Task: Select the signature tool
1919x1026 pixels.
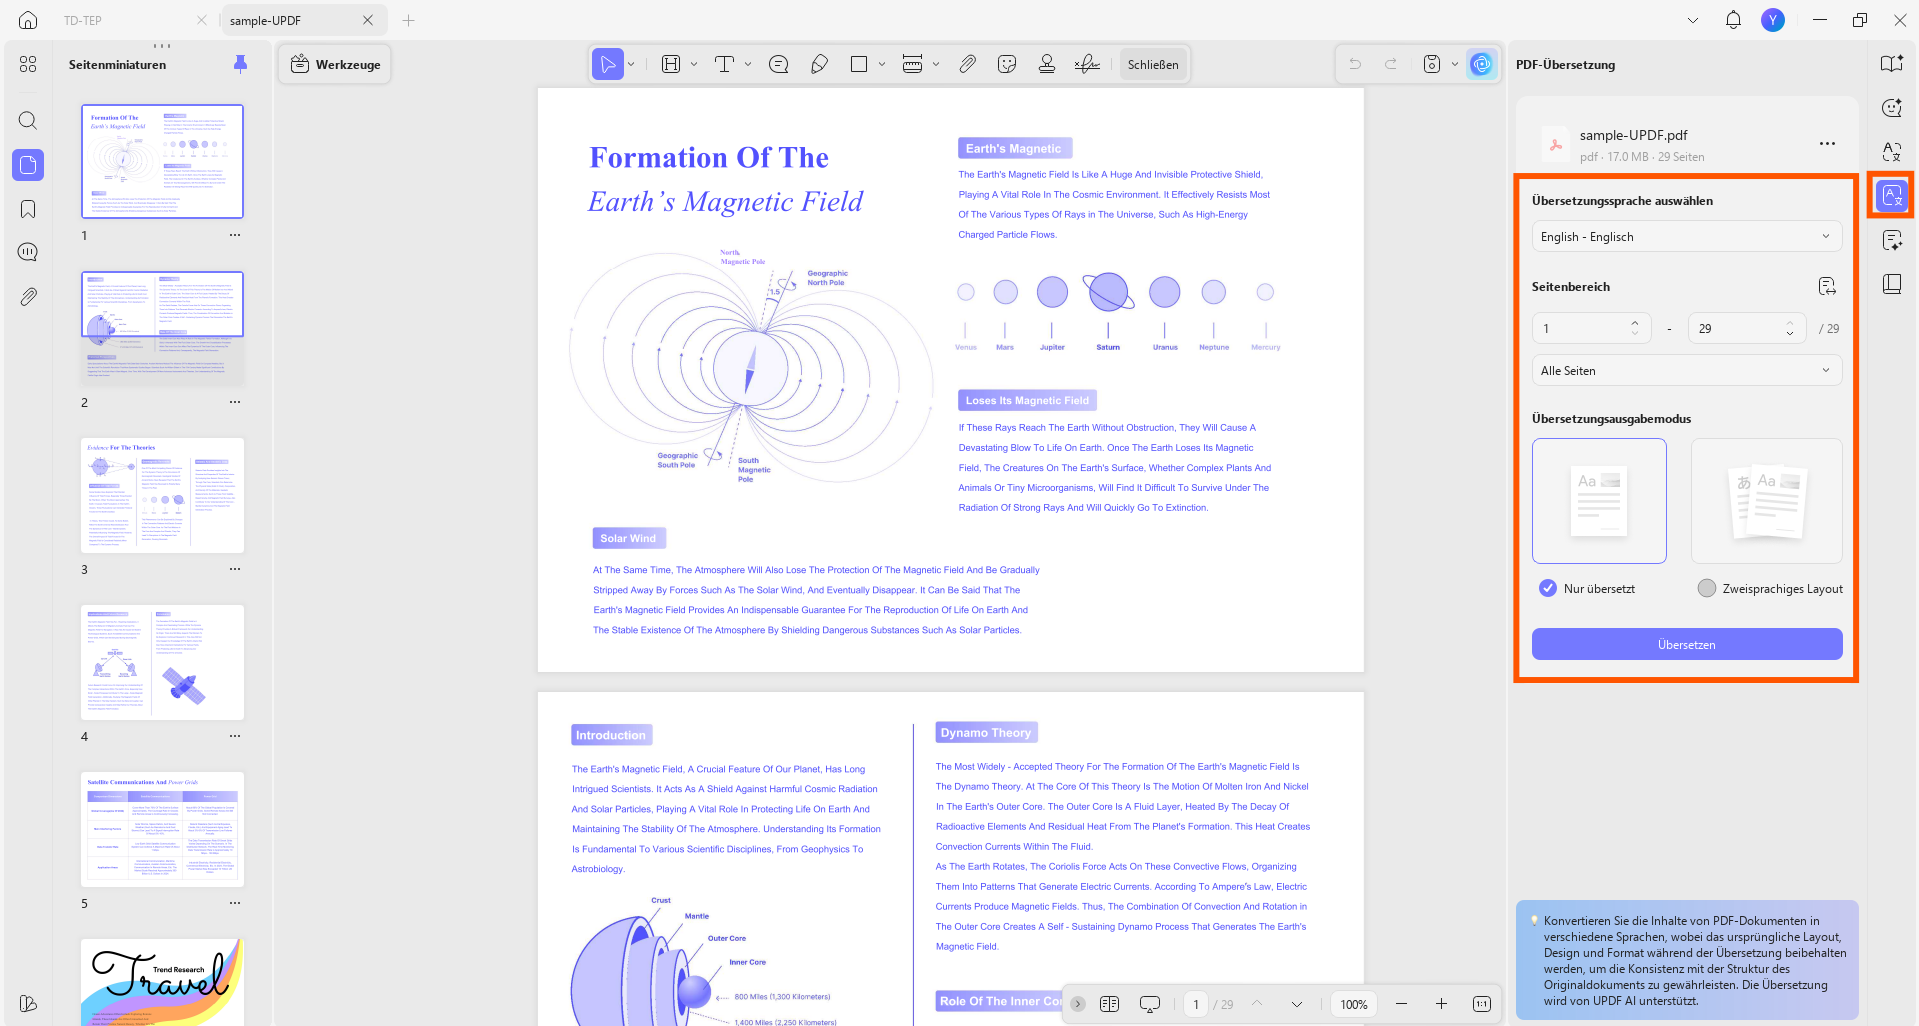Action: [x=1087, y=64]
